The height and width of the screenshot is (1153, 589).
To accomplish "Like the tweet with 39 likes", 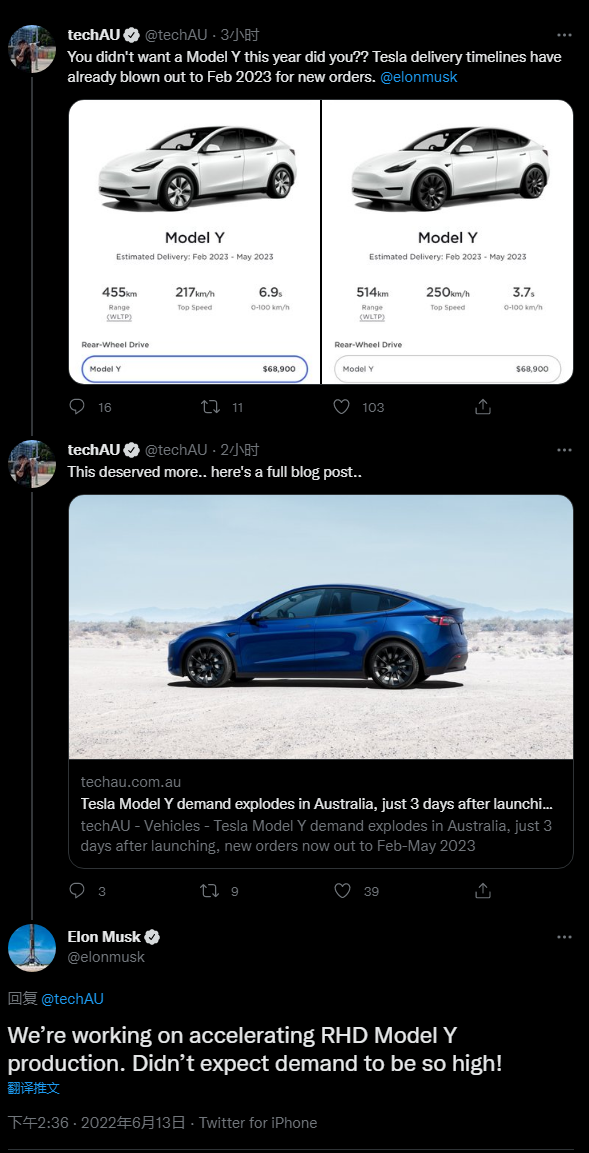I will [x=342, y=890].
